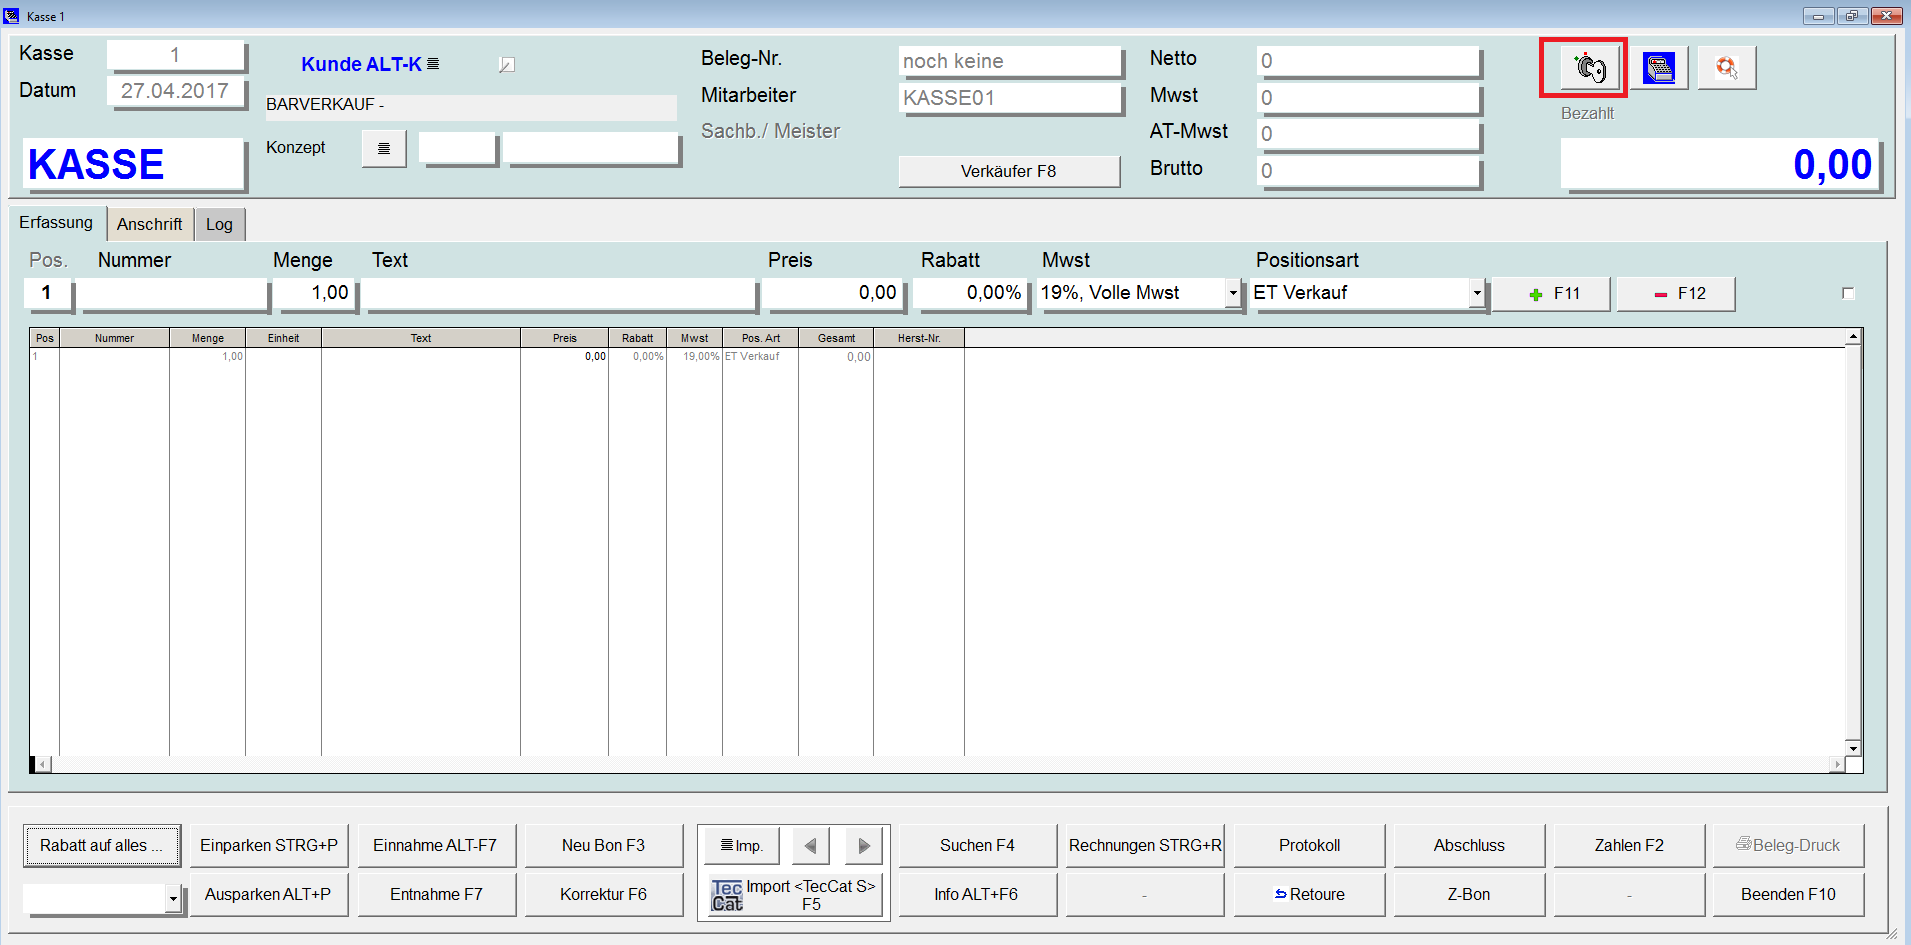This screenshot has height=945, width=1911.
Task: Click the Preis input field
Action: tap(834, 293)
